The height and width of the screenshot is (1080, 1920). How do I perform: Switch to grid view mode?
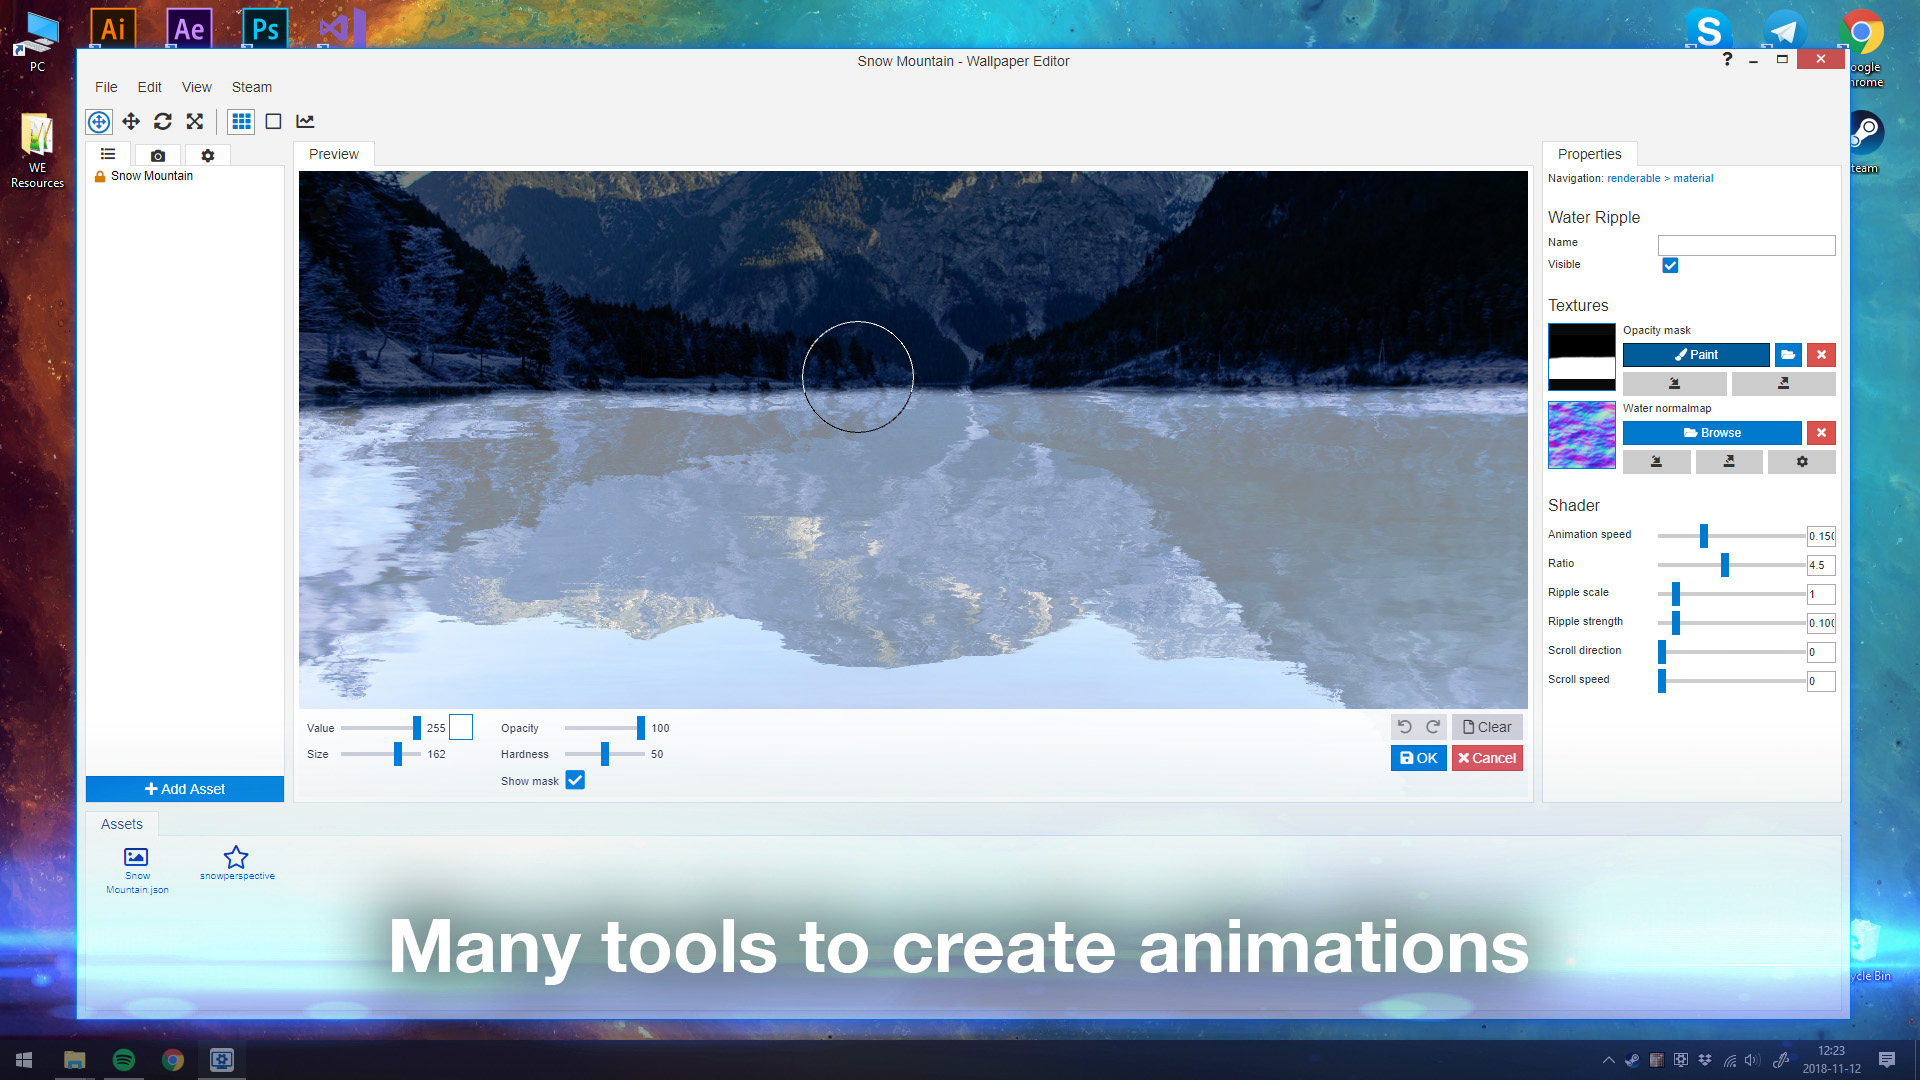241,121
